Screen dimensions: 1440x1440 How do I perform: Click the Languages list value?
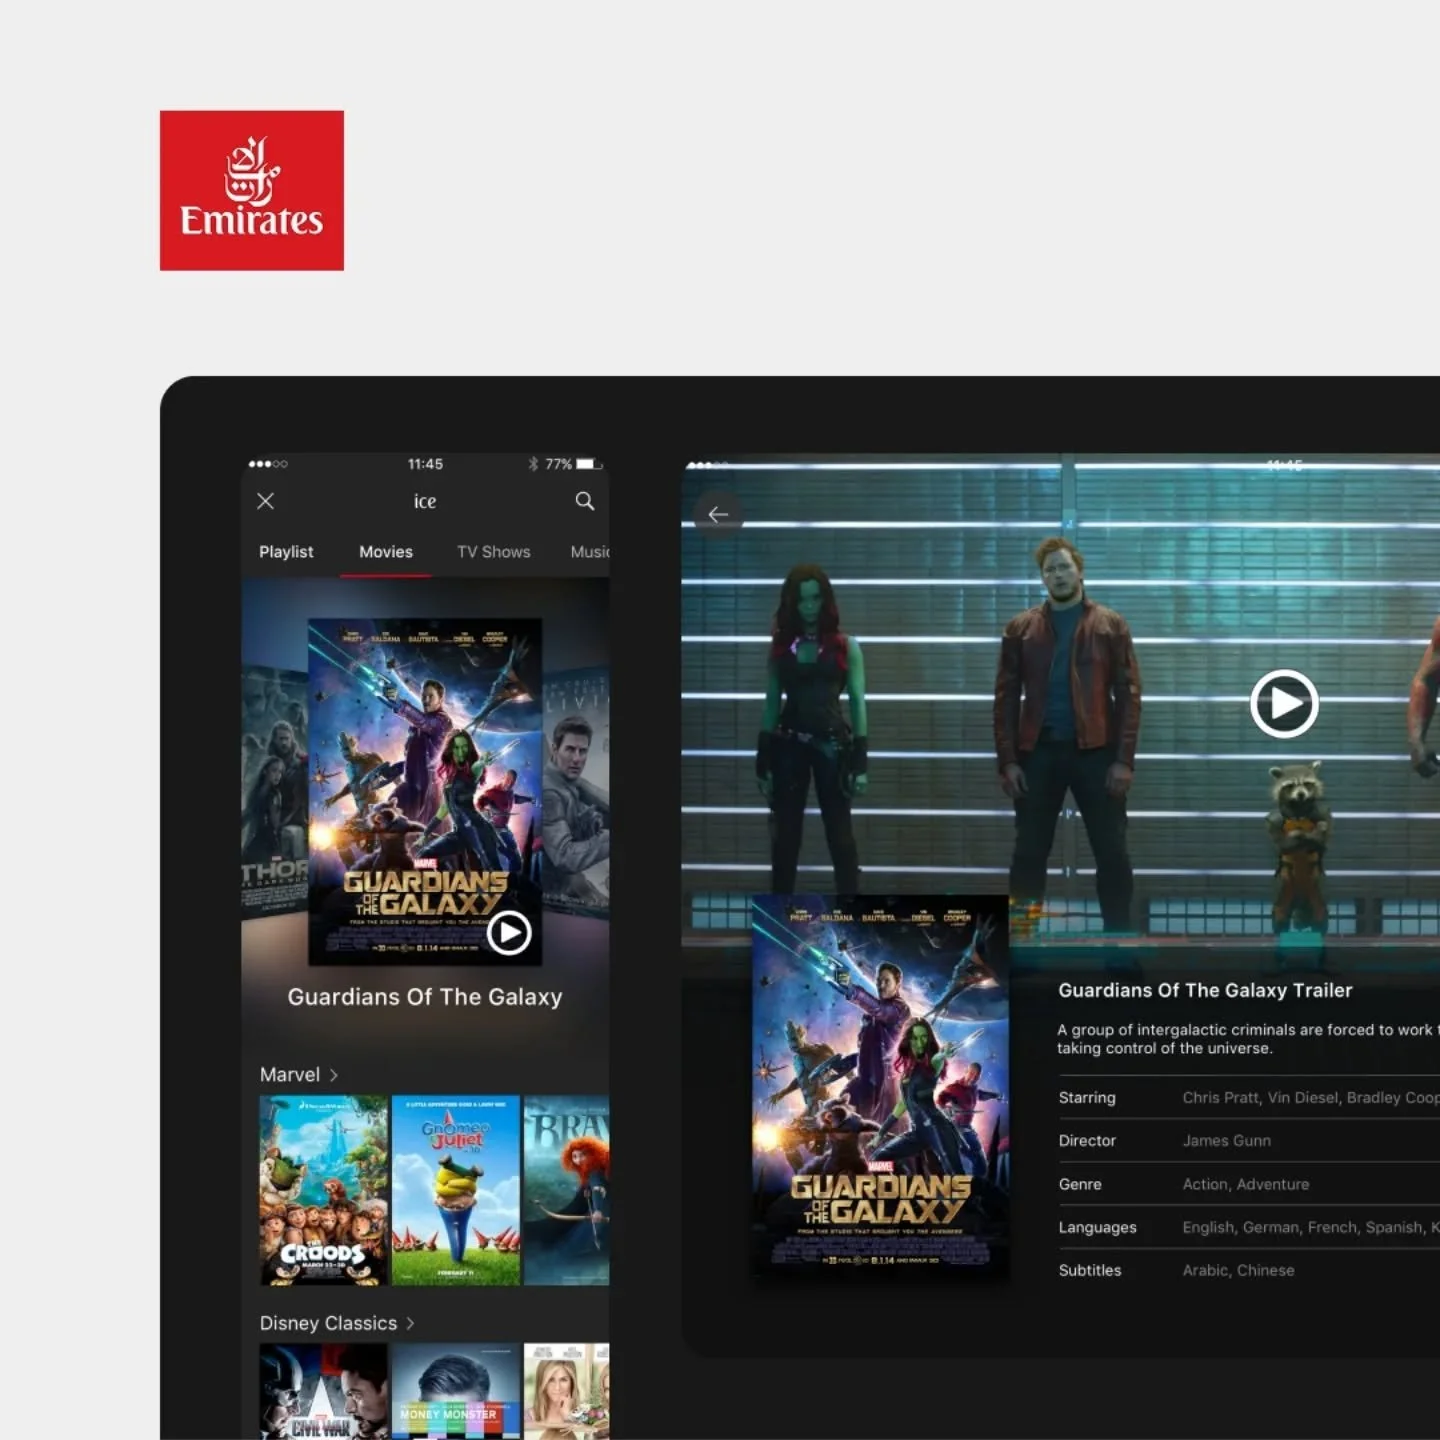coord(1311,1227)
